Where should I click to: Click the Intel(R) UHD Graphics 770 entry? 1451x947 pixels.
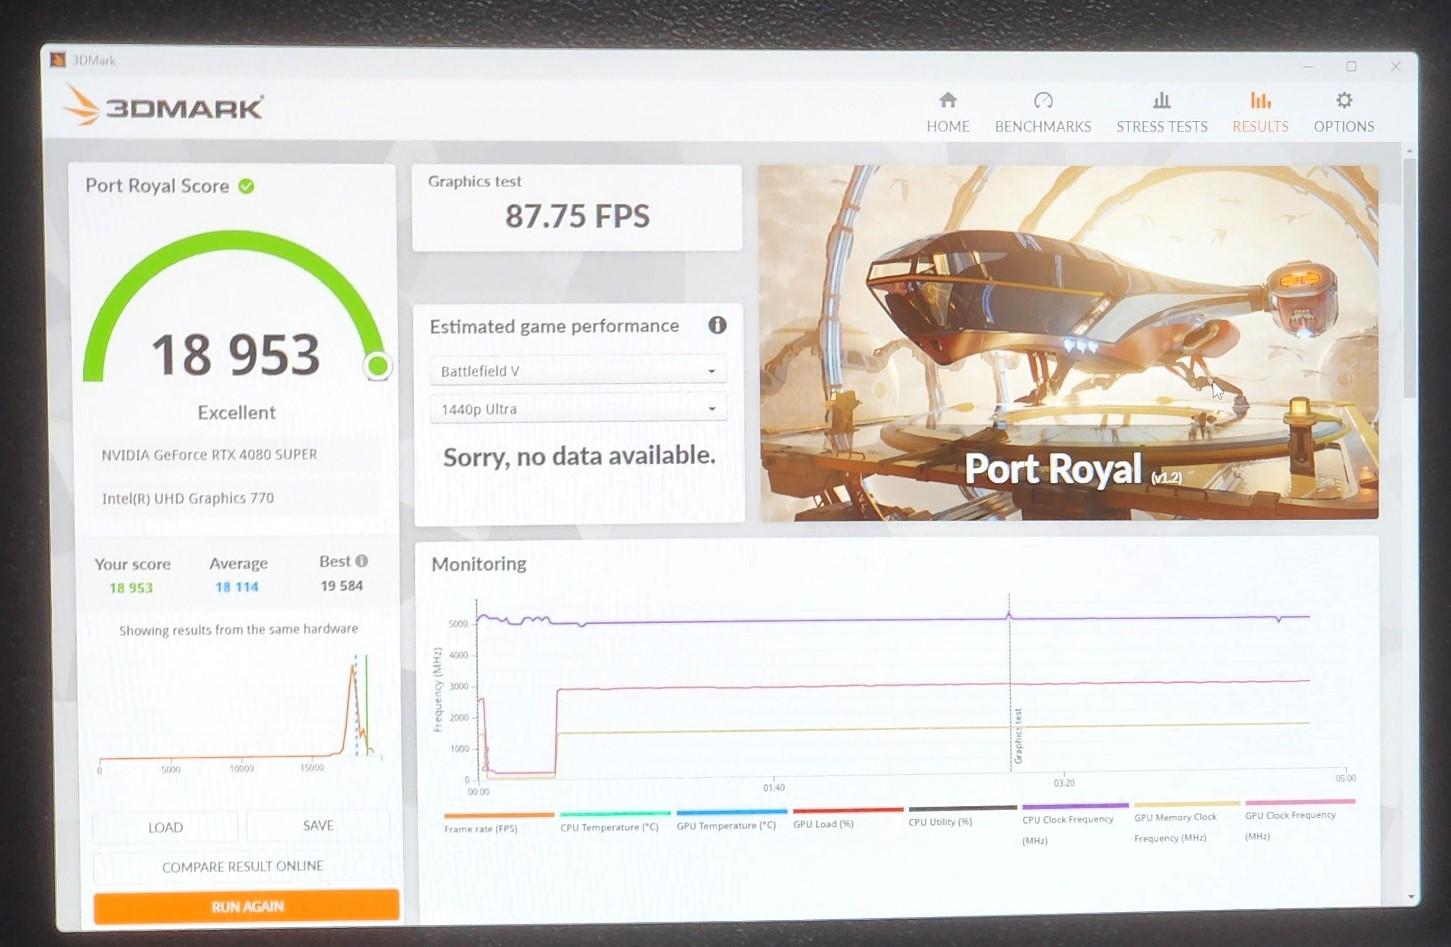[x=187, y=498]
